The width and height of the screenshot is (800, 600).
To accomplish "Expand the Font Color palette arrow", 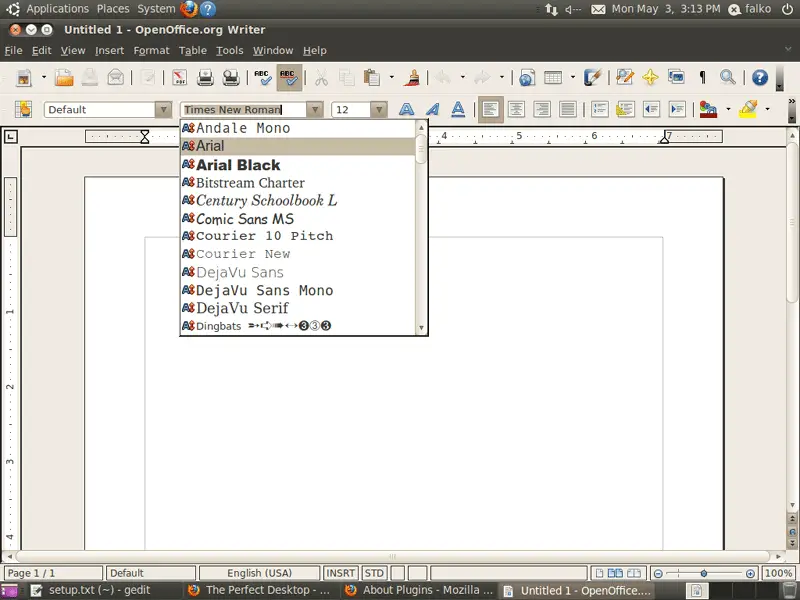I will click(x=728, y=109).
